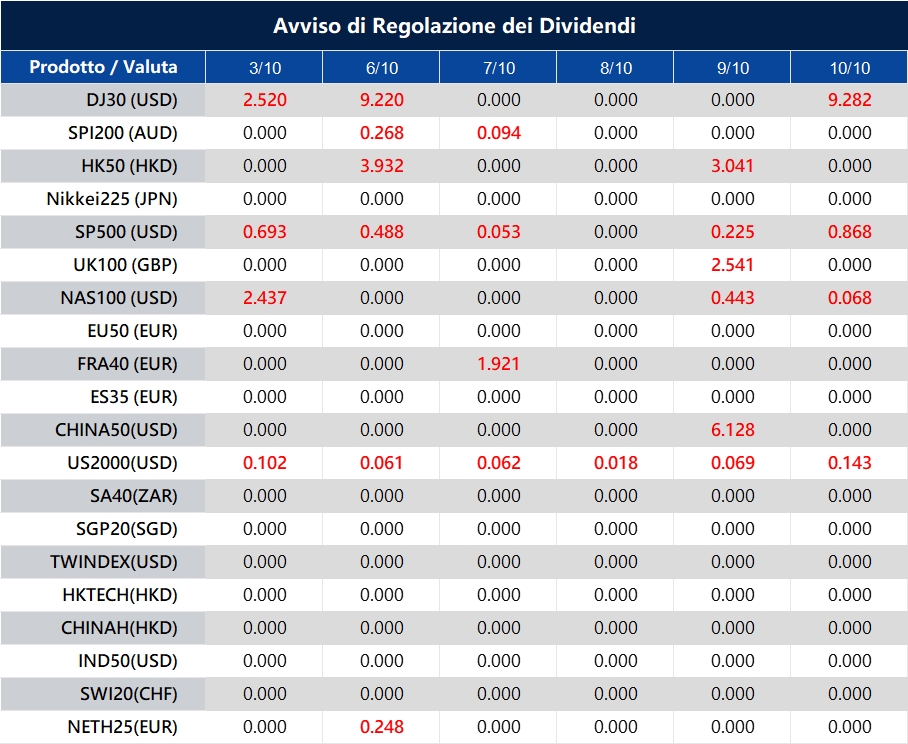Click the 6.128 value for CHINA50
This screenshot has width=908, height=744.
[x=732, y=430]
